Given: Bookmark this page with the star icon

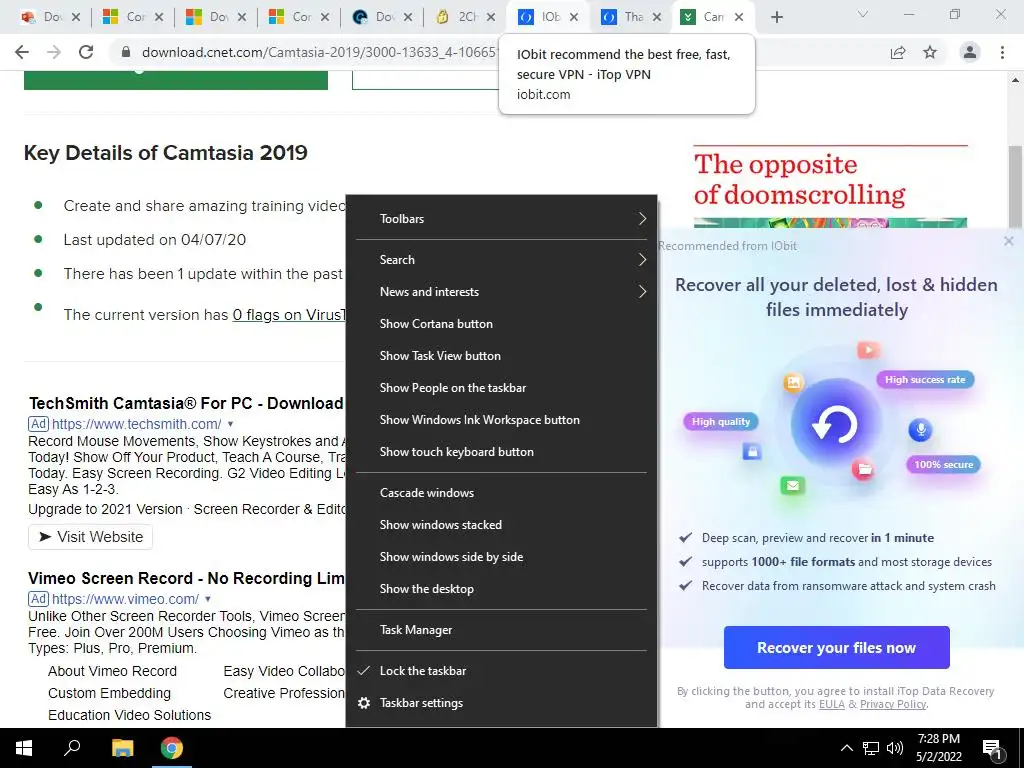Looking at the screenshot, I should [x=930, y=52].
